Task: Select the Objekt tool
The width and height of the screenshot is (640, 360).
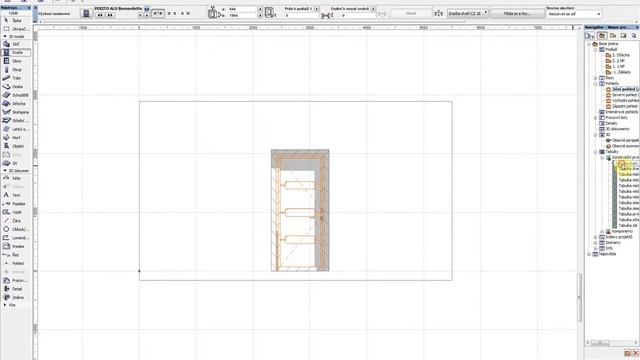Action: coord(16,146)
